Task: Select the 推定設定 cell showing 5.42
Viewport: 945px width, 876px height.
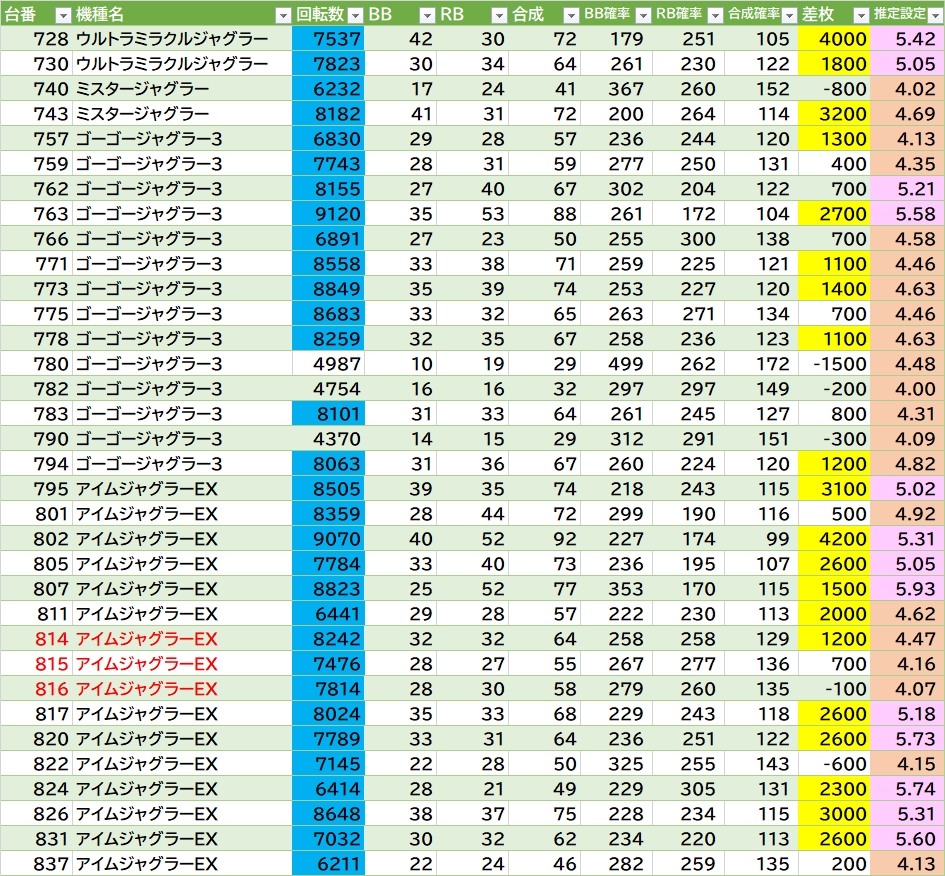Action: (x=908, y=39)
